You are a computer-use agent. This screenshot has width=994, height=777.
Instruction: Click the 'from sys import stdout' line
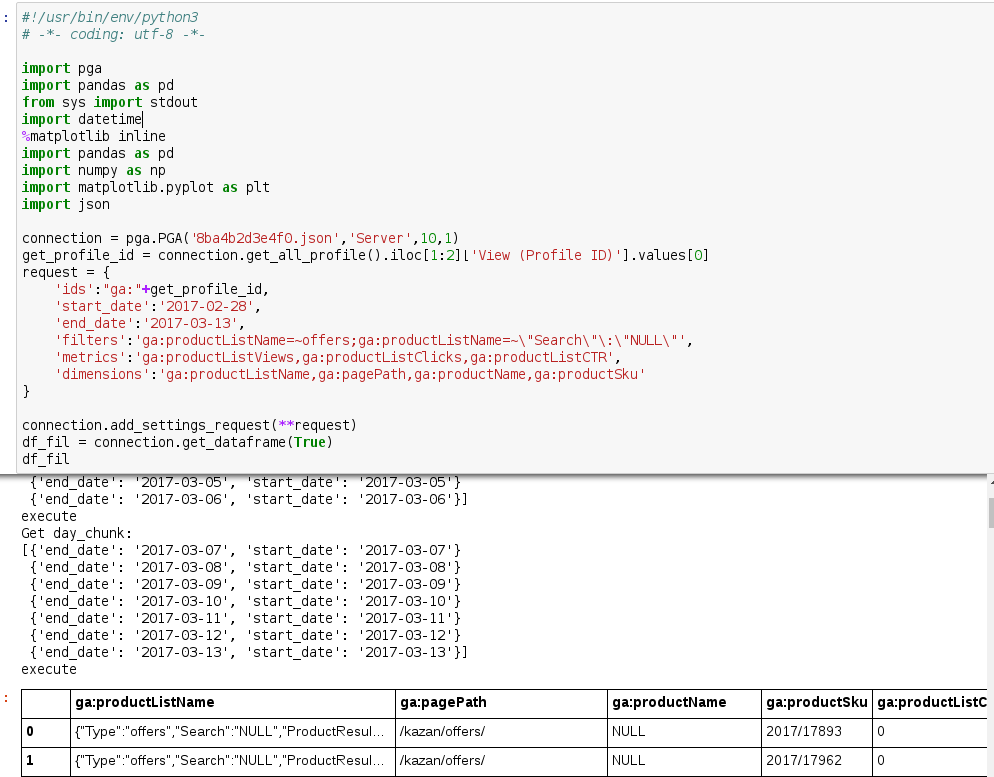tap(110, 102)
